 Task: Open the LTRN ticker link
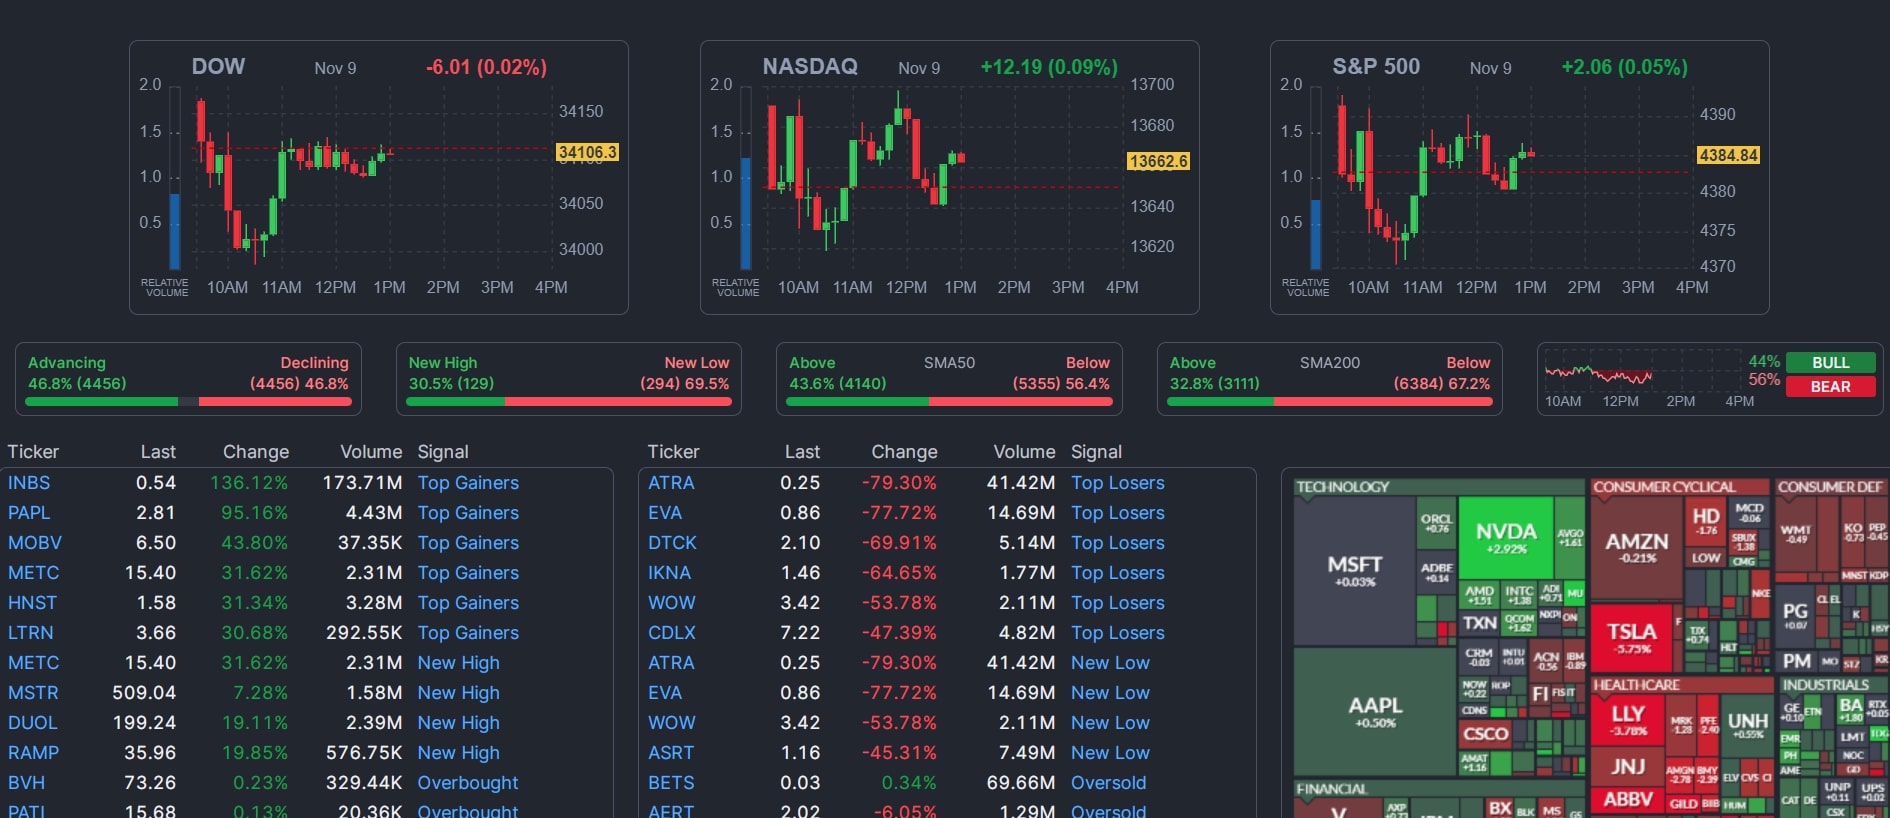coord(31,633)
